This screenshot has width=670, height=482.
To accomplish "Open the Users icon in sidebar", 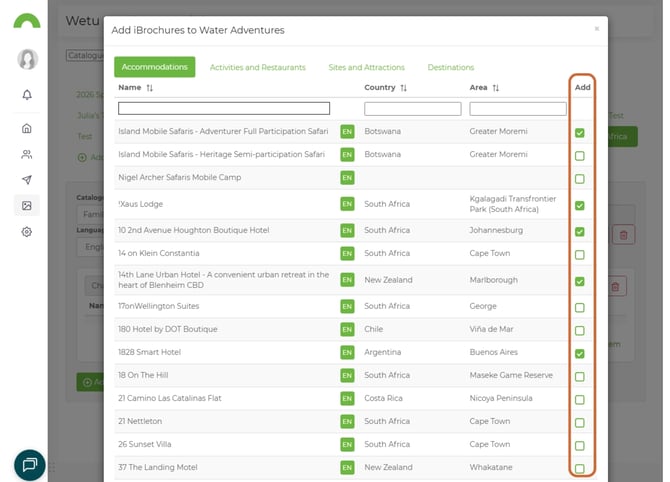I will coord(27,154).
